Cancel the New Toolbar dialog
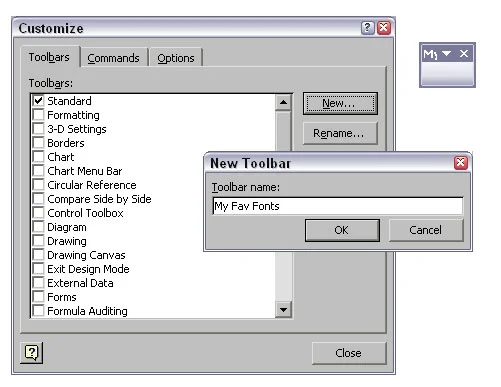 pyautogui.click(x=426, y=230)
